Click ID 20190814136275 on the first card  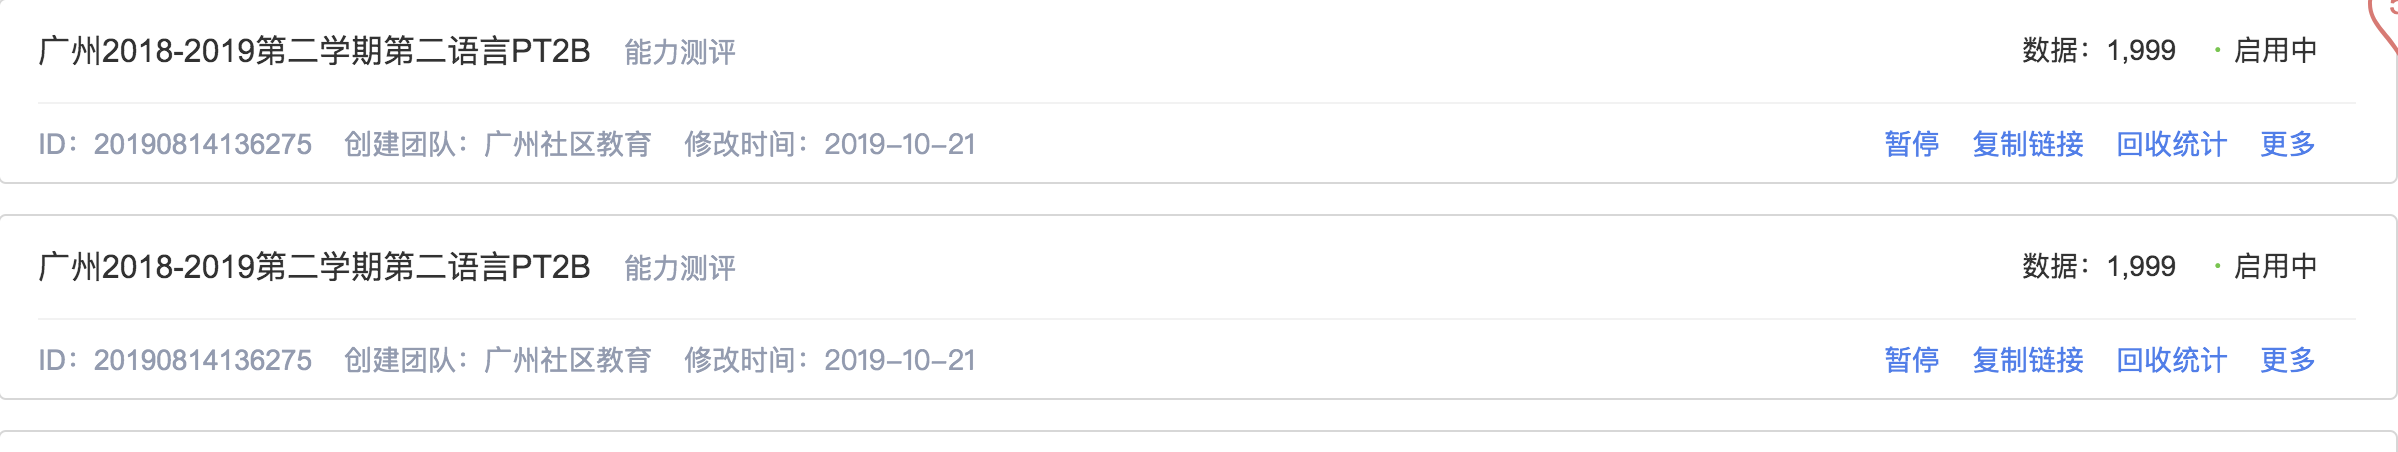(175, 144)
